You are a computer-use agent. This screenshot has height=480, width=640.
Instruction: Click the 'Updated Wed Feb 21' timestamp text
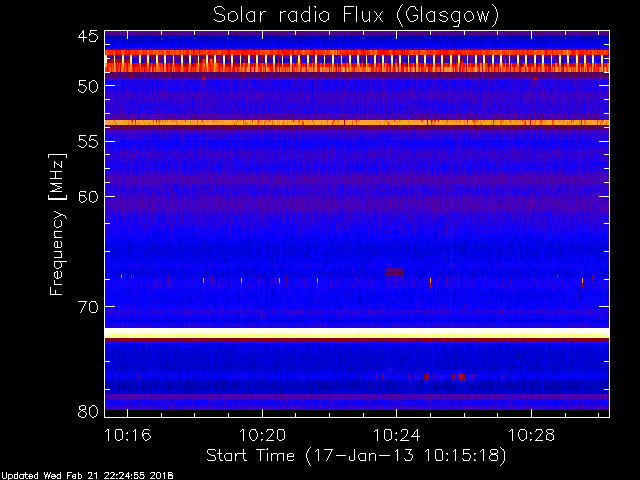87,474
